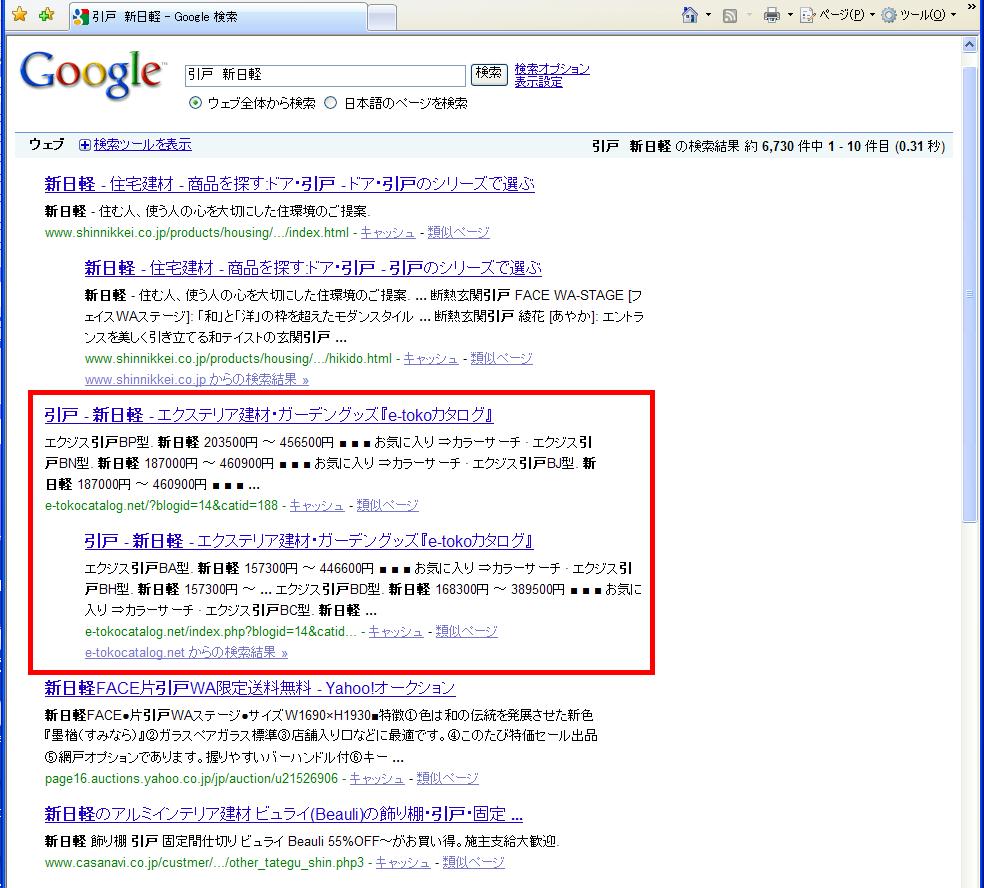Switch to the Google 検索 tab
984x888 pixels.
point(215,17)
